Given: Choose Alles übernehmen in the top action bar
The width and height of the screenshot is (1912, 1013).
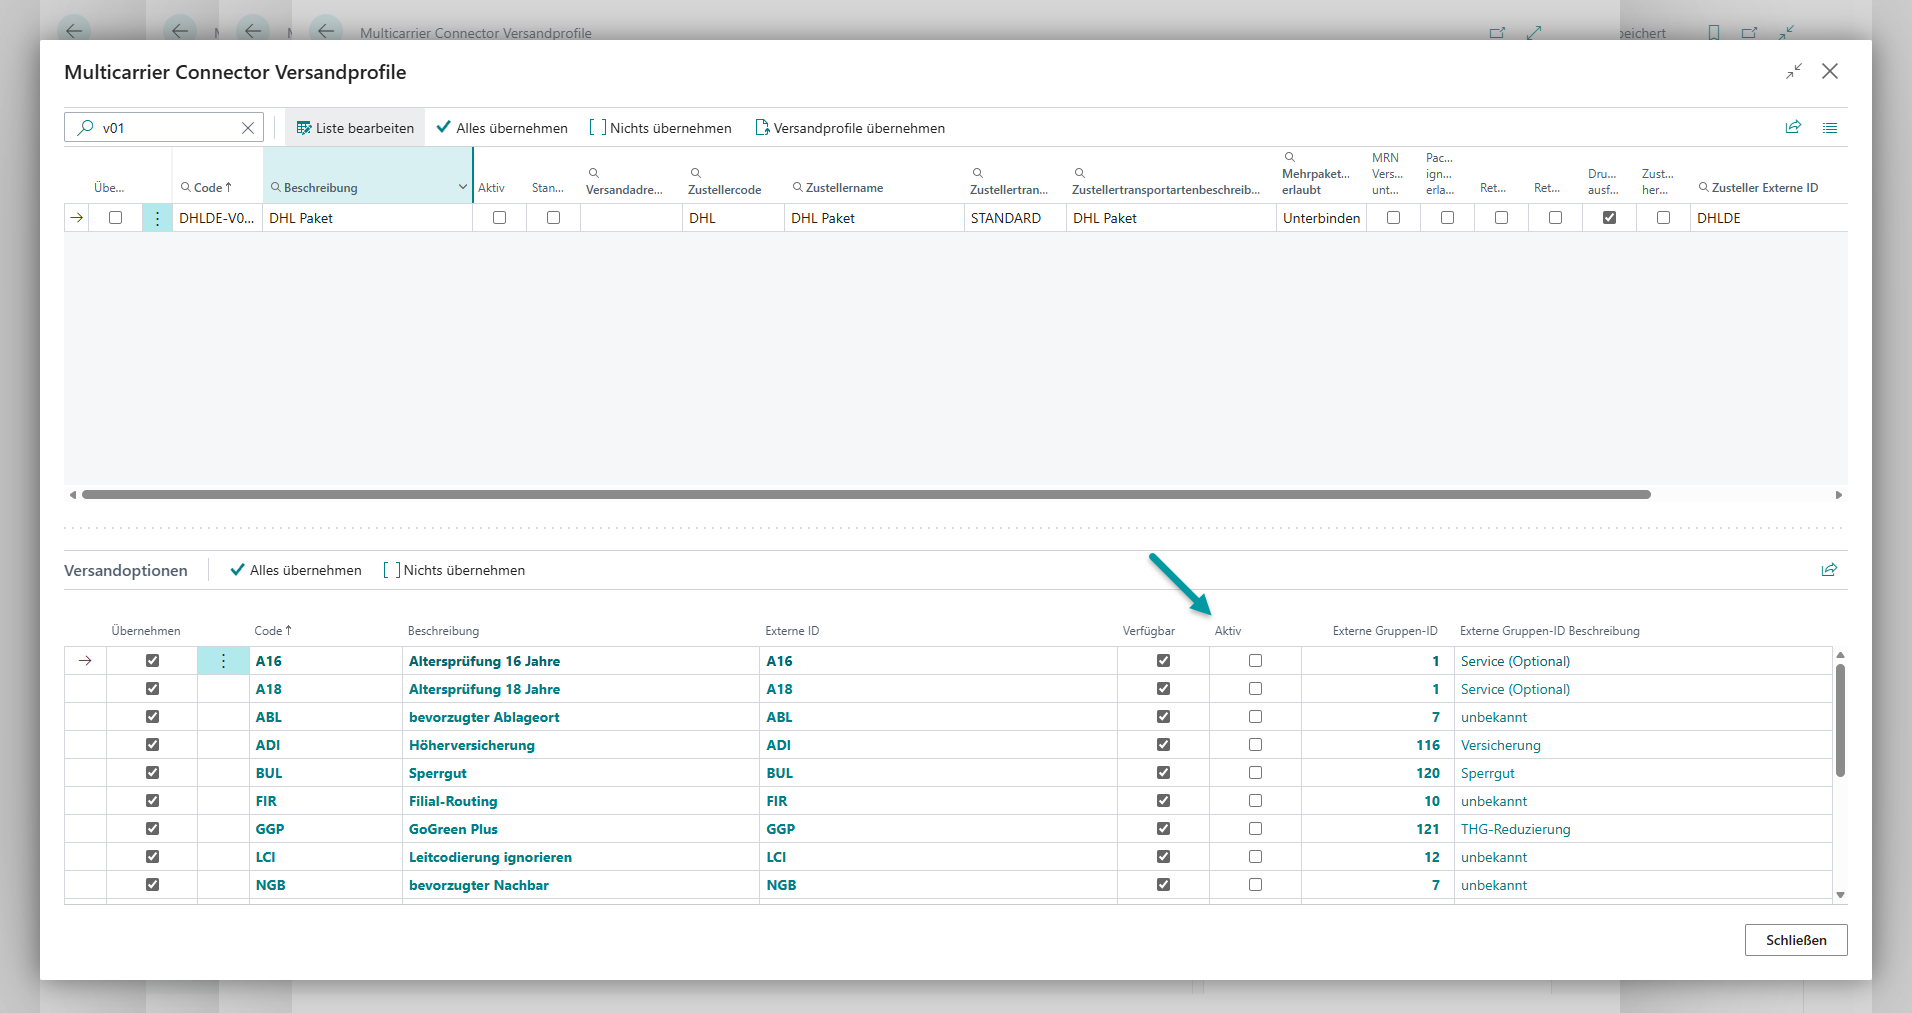Looking at the screenshot, I should [x=502, y=128].
